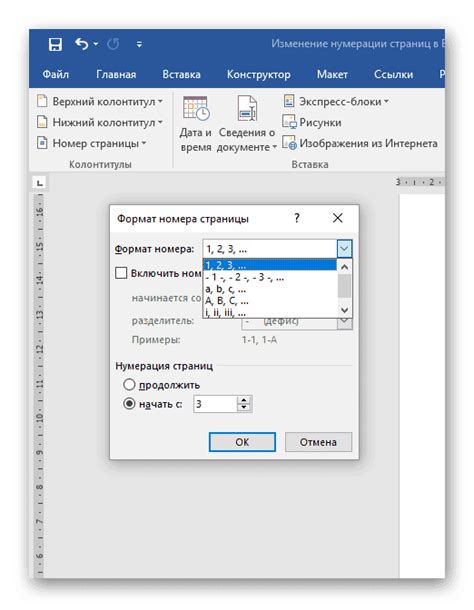Click the format list scrollbar thumb
This screenshot has height=610, width=474.
344,286
